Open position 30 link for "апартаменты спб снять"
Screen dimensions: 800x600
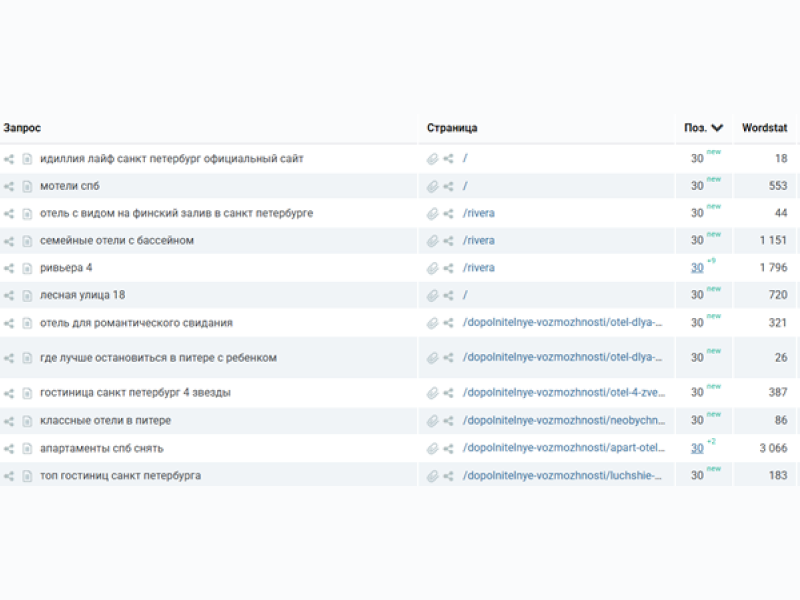pos(697,448)
